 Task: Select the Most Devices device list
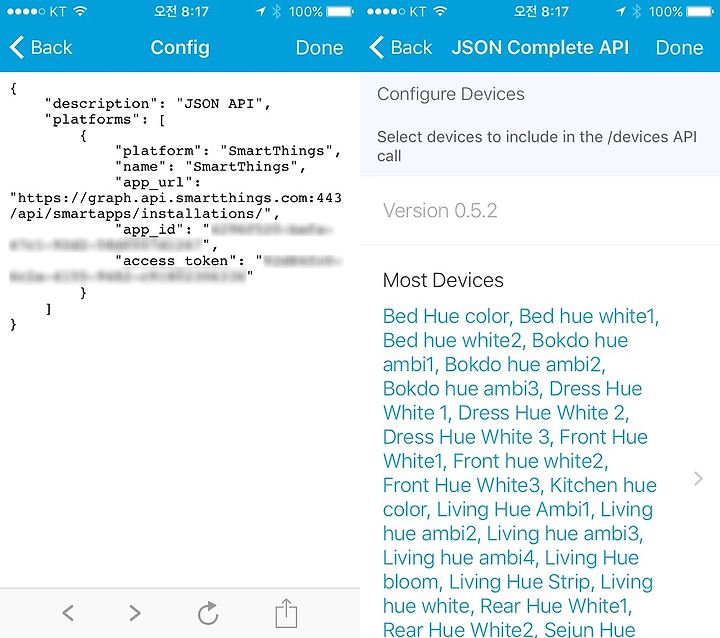coord(520,472)
